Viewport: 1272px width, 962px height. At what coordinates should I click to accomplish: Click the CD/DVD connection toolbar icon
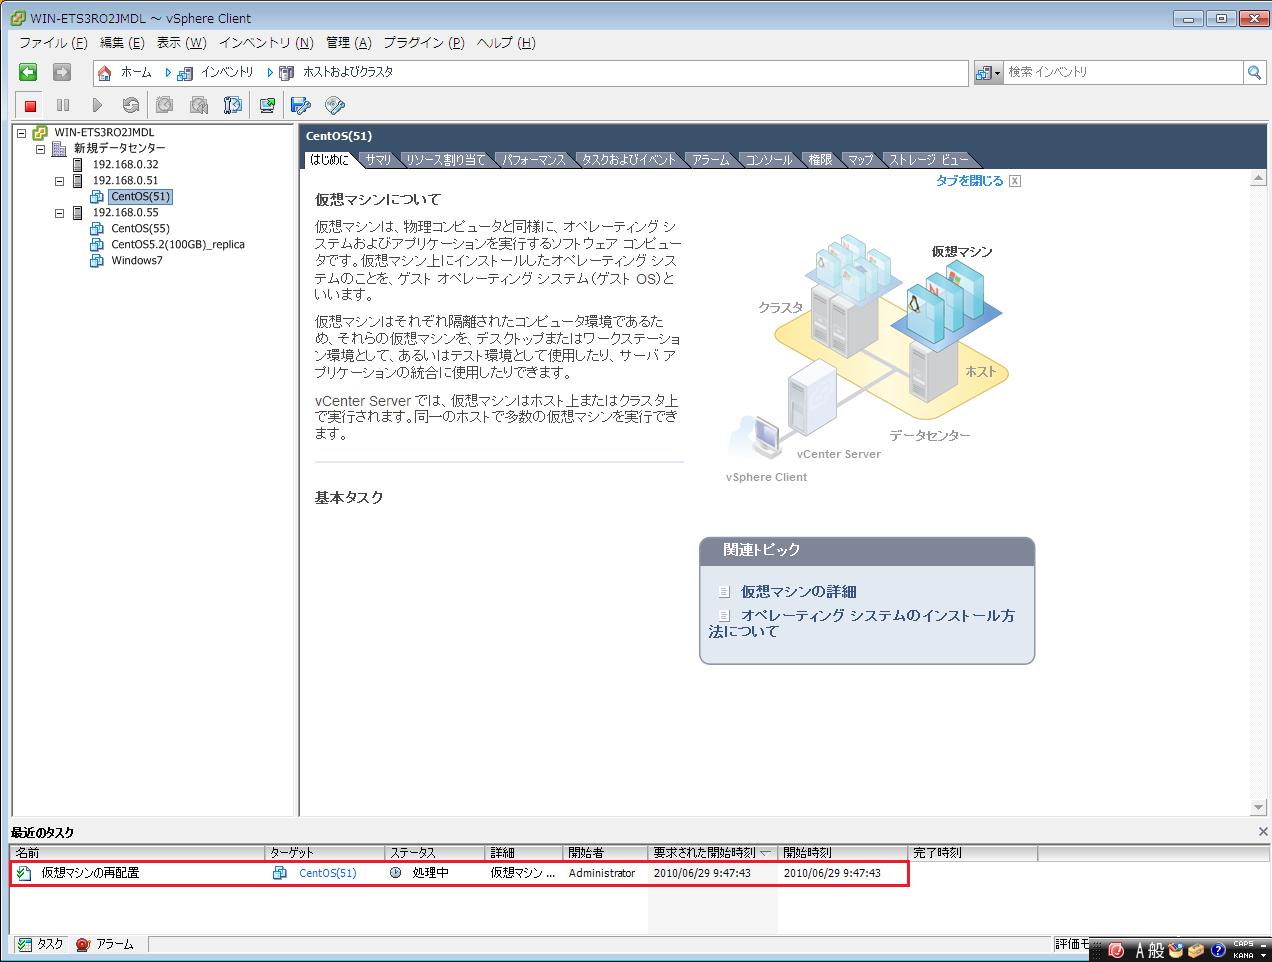(335, 105)
